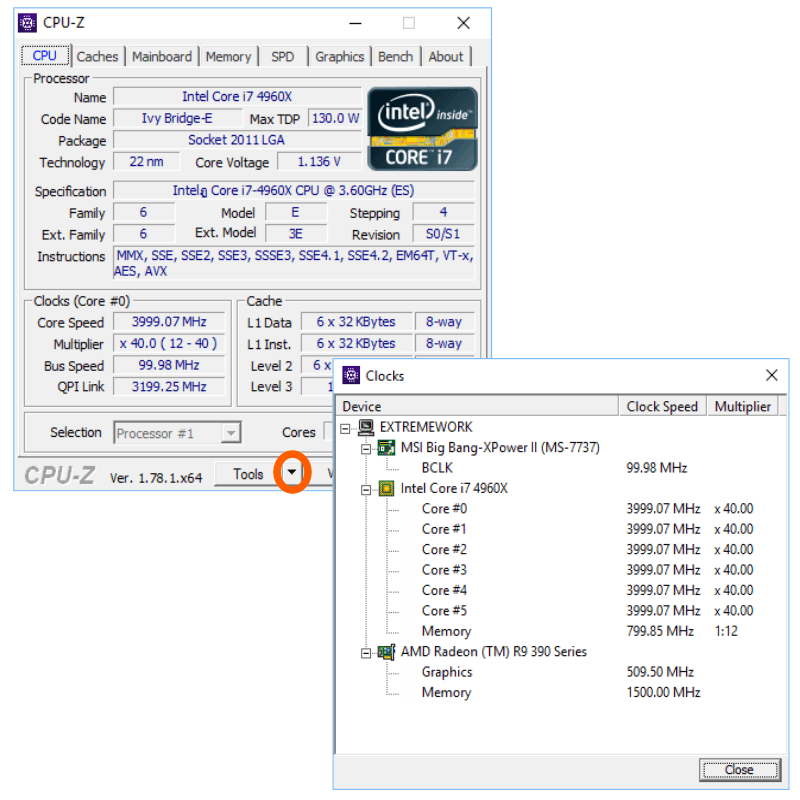Image resolution: width=800 pixels, height=800 pixels.
Task: Open the SPD tab
Action: 283,57
